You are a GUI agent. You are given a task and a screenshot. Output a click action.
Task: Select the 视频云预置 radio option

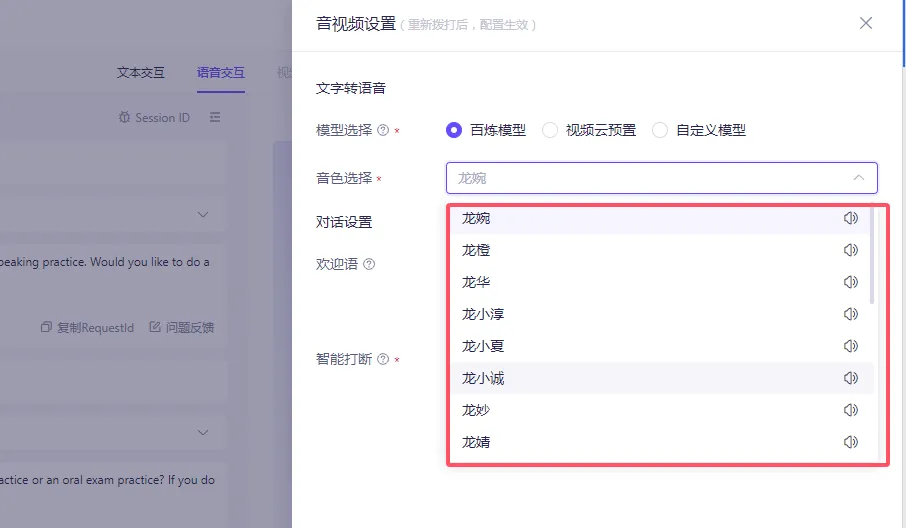(x=550, y=130)
